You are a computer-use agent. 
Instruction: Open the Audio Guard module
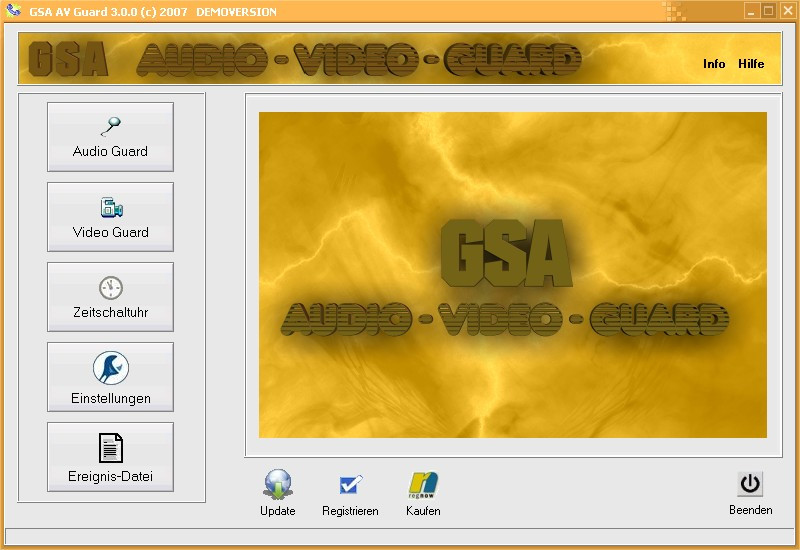point(110,137)
